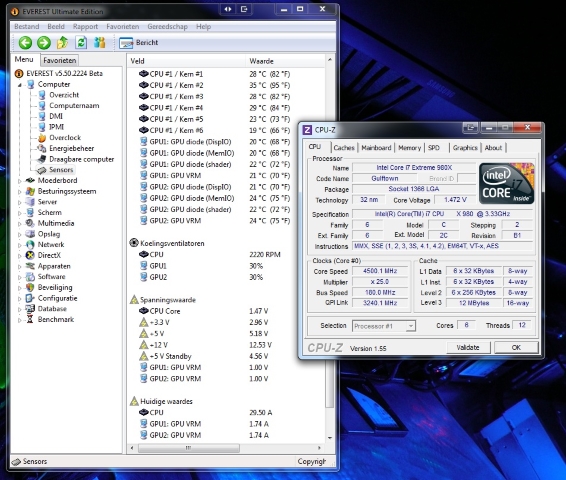The image size is (566, 480).
Task: Open the Bestand menu
Action: [27, 27]
